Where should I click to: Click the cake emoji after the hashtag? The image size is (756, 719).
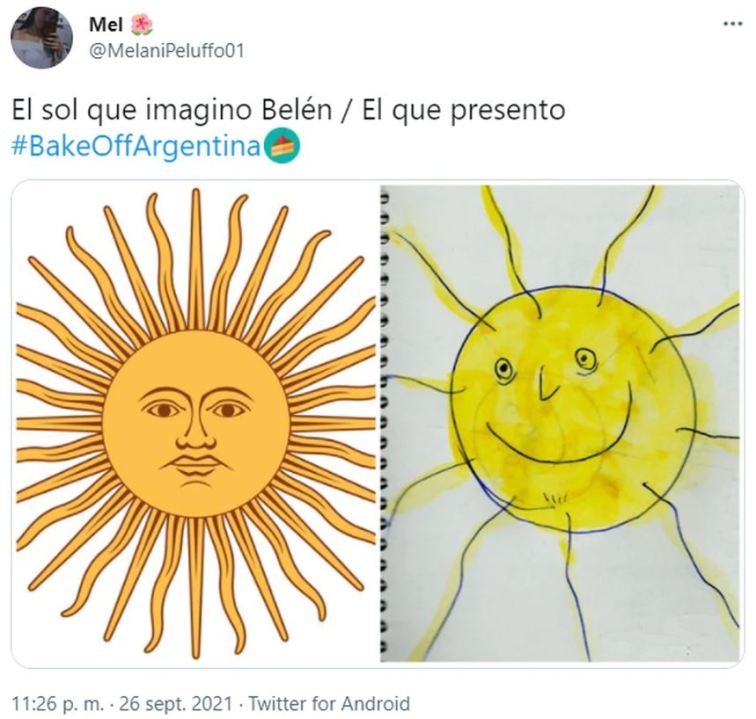coord(287,148)
